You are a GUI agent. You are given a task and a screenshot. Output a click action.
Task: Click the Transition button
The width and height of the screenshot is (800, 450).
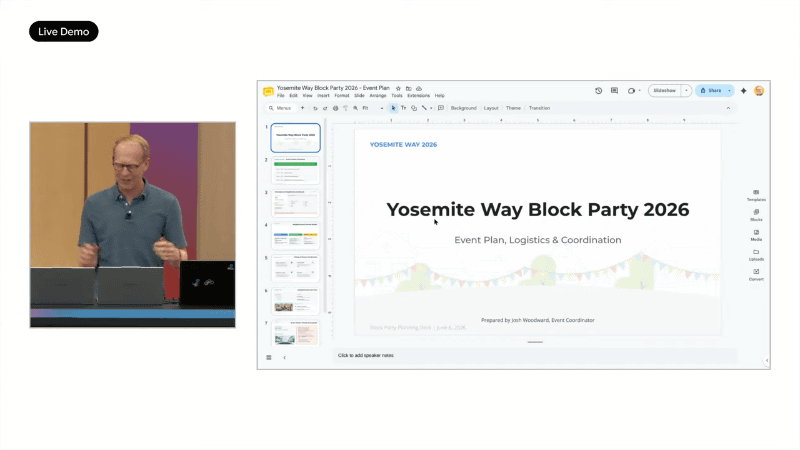(x=539, y=108)
